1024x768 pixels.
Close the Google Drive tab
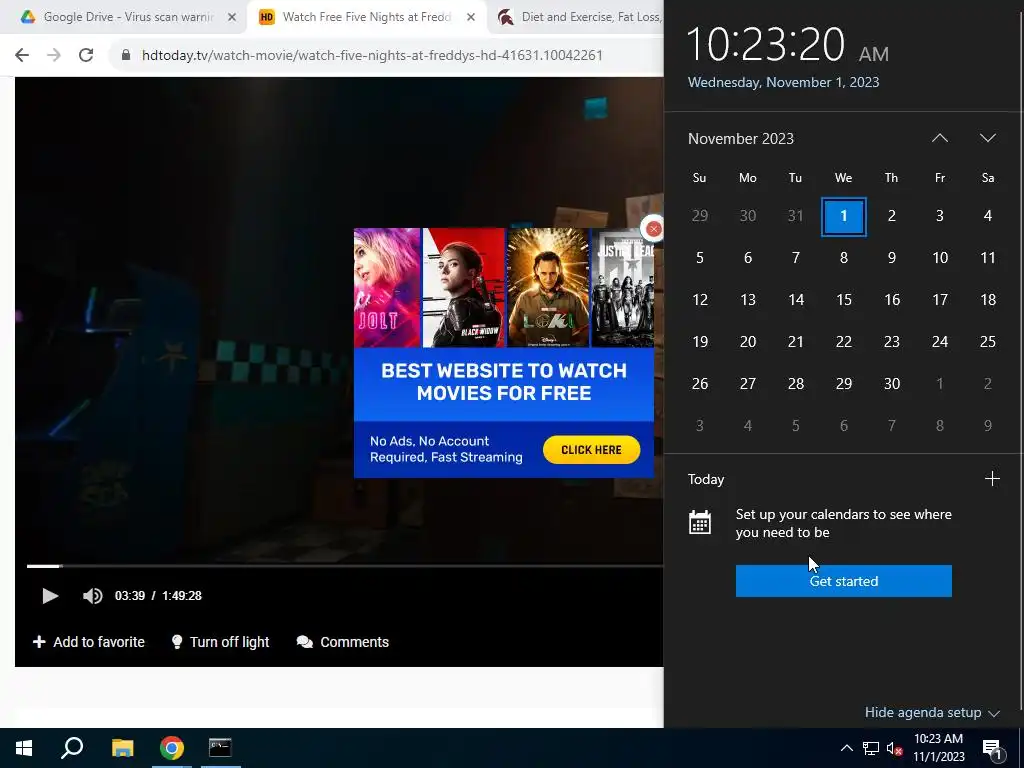232,18
